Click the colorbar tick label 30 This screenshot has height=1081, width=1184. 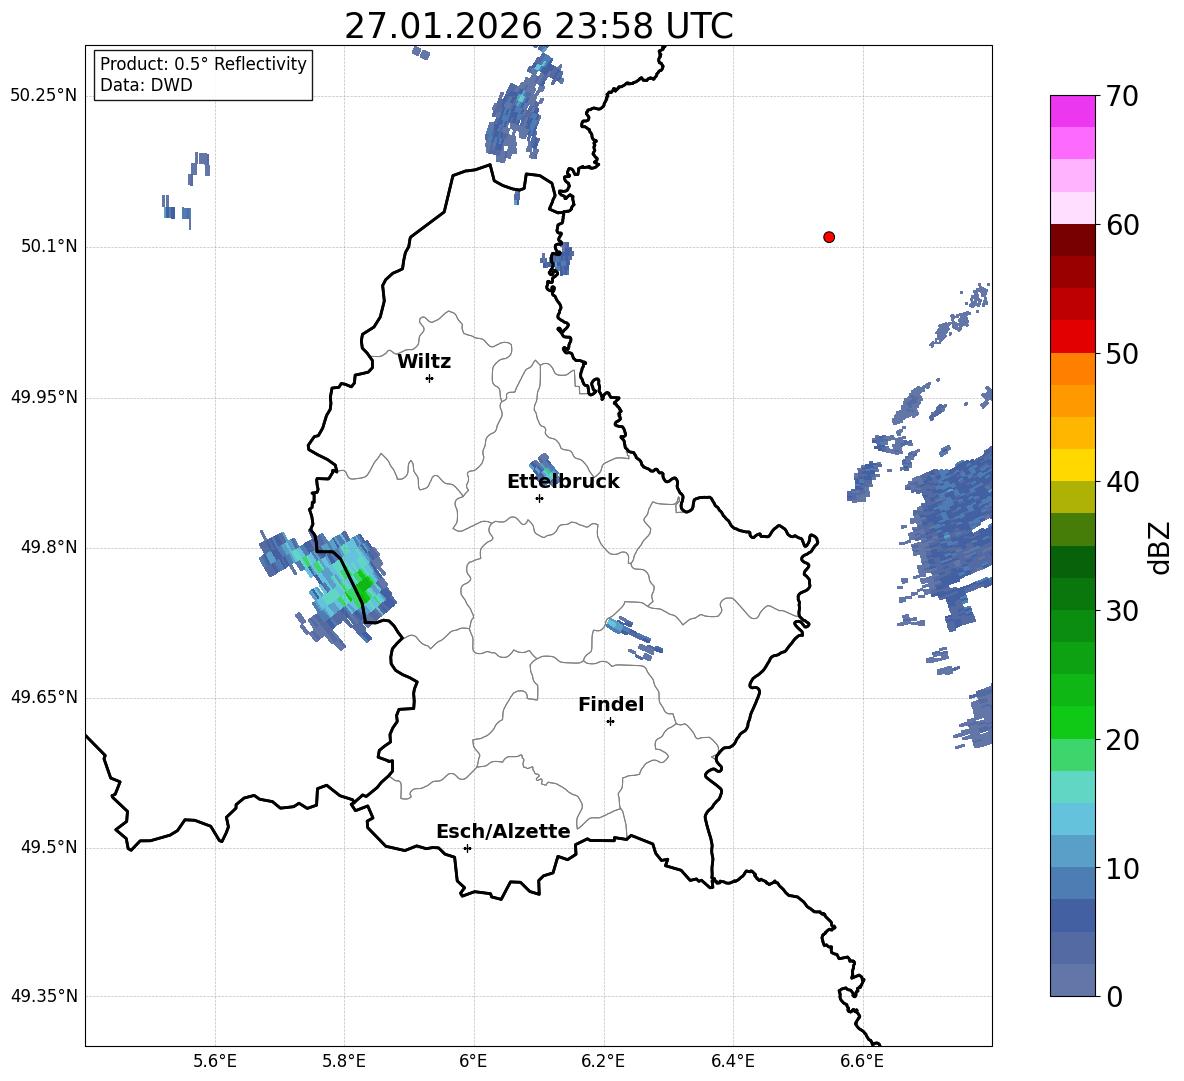1122,611
